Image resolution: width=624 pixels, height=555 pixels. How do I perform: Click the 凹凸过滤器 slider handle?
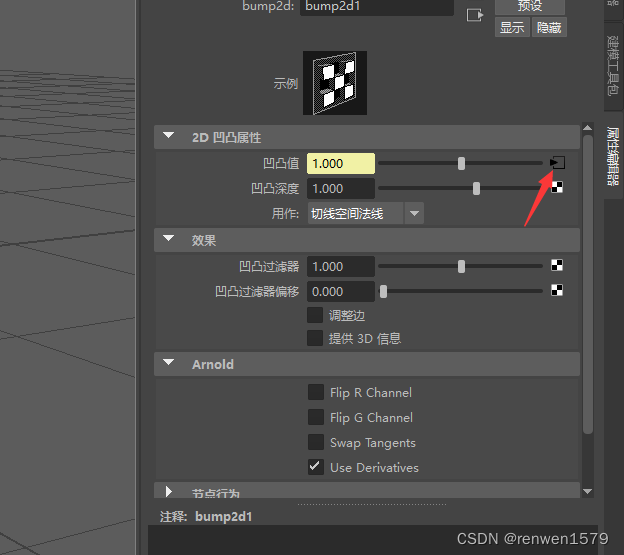click(x=461, y=266)
